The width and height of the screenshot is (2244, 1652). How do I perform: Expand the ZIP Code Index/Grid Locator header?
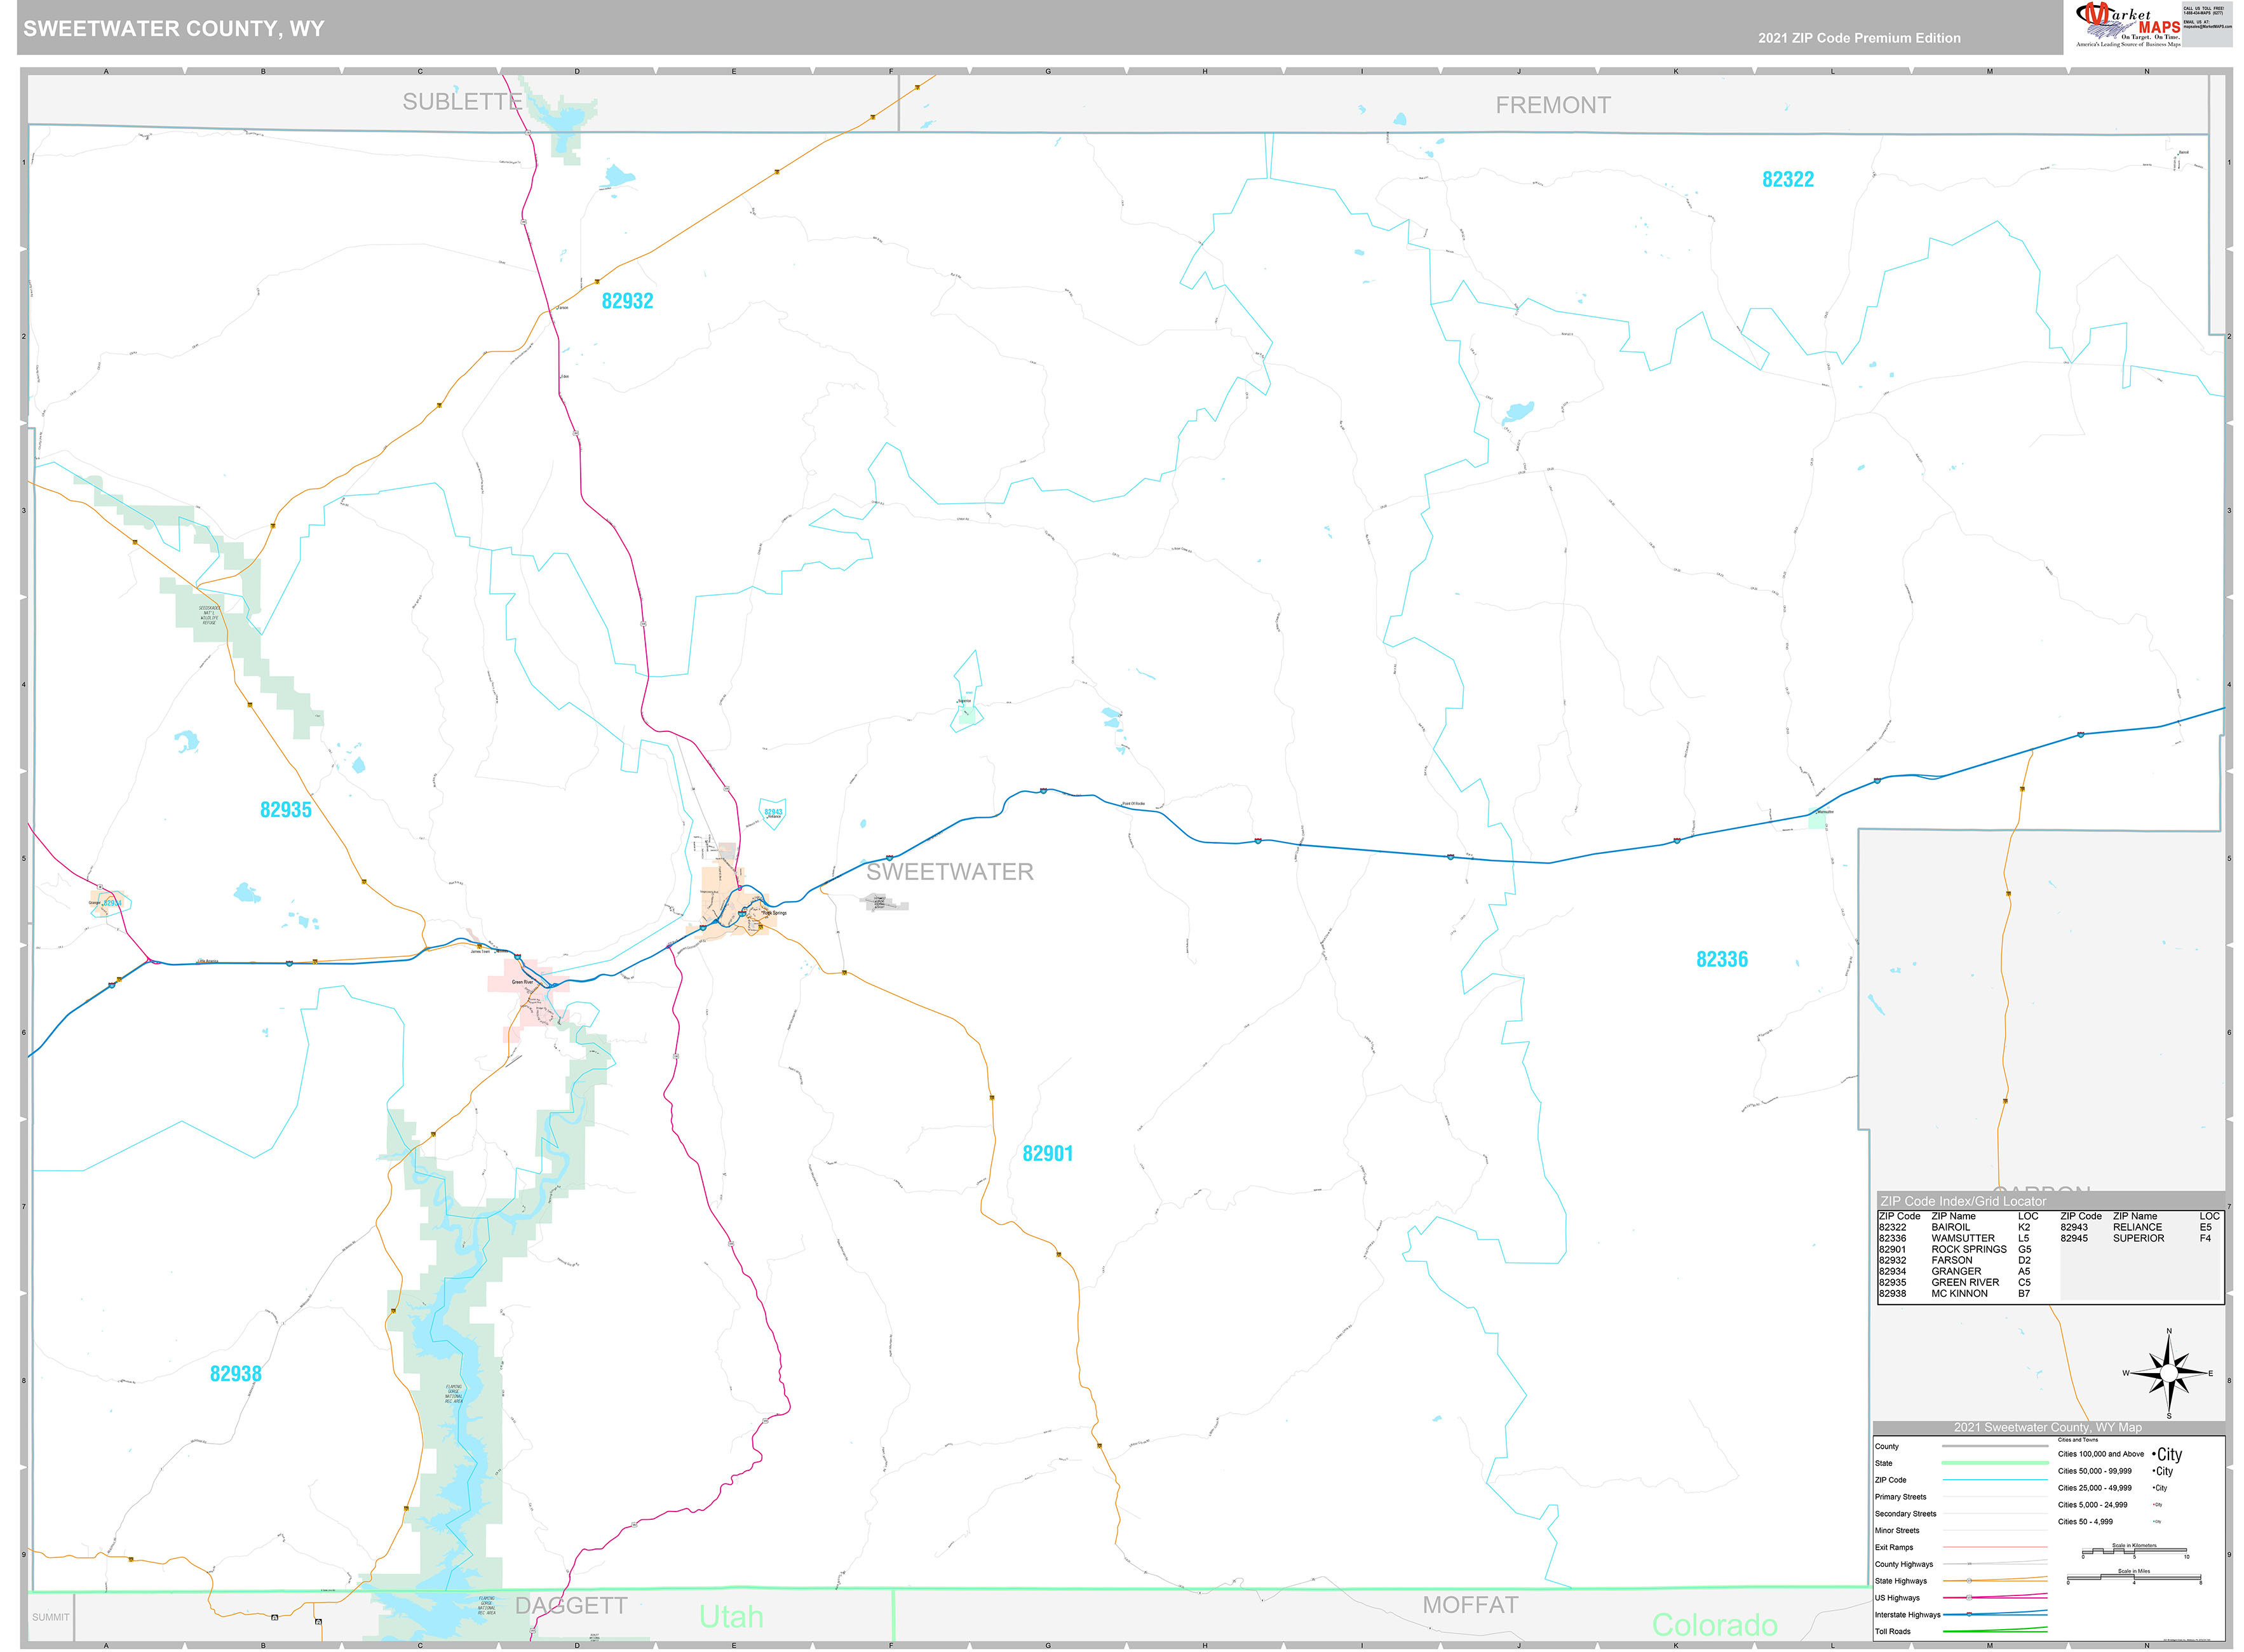pos(1963,1201)
